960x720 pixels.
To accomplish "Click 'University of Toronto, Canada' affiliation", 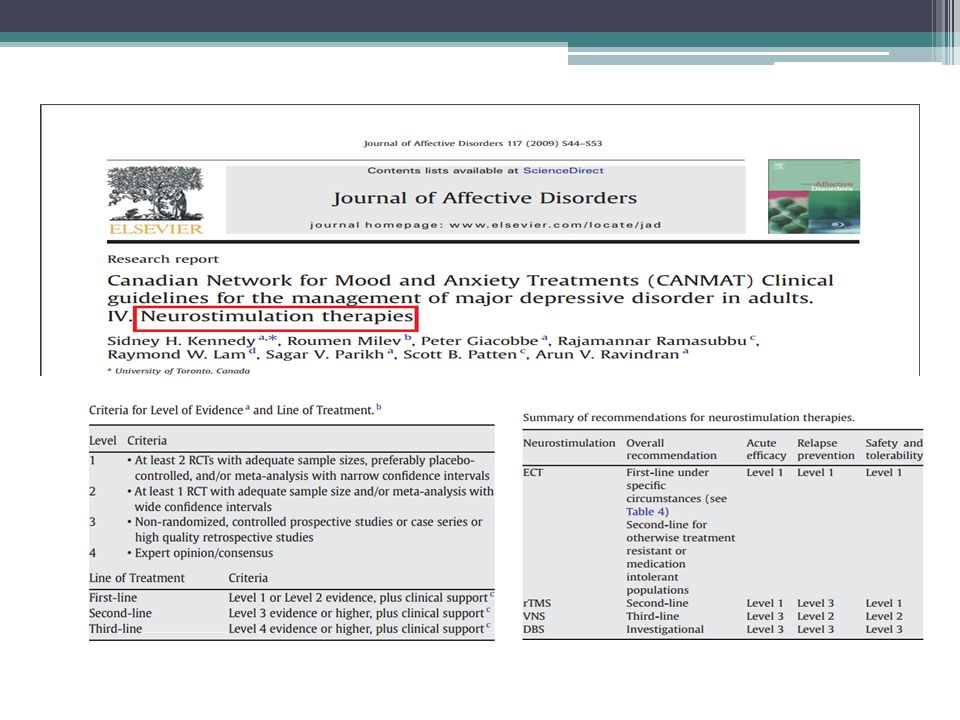I will pyautogui.click(x=182, y=371).
